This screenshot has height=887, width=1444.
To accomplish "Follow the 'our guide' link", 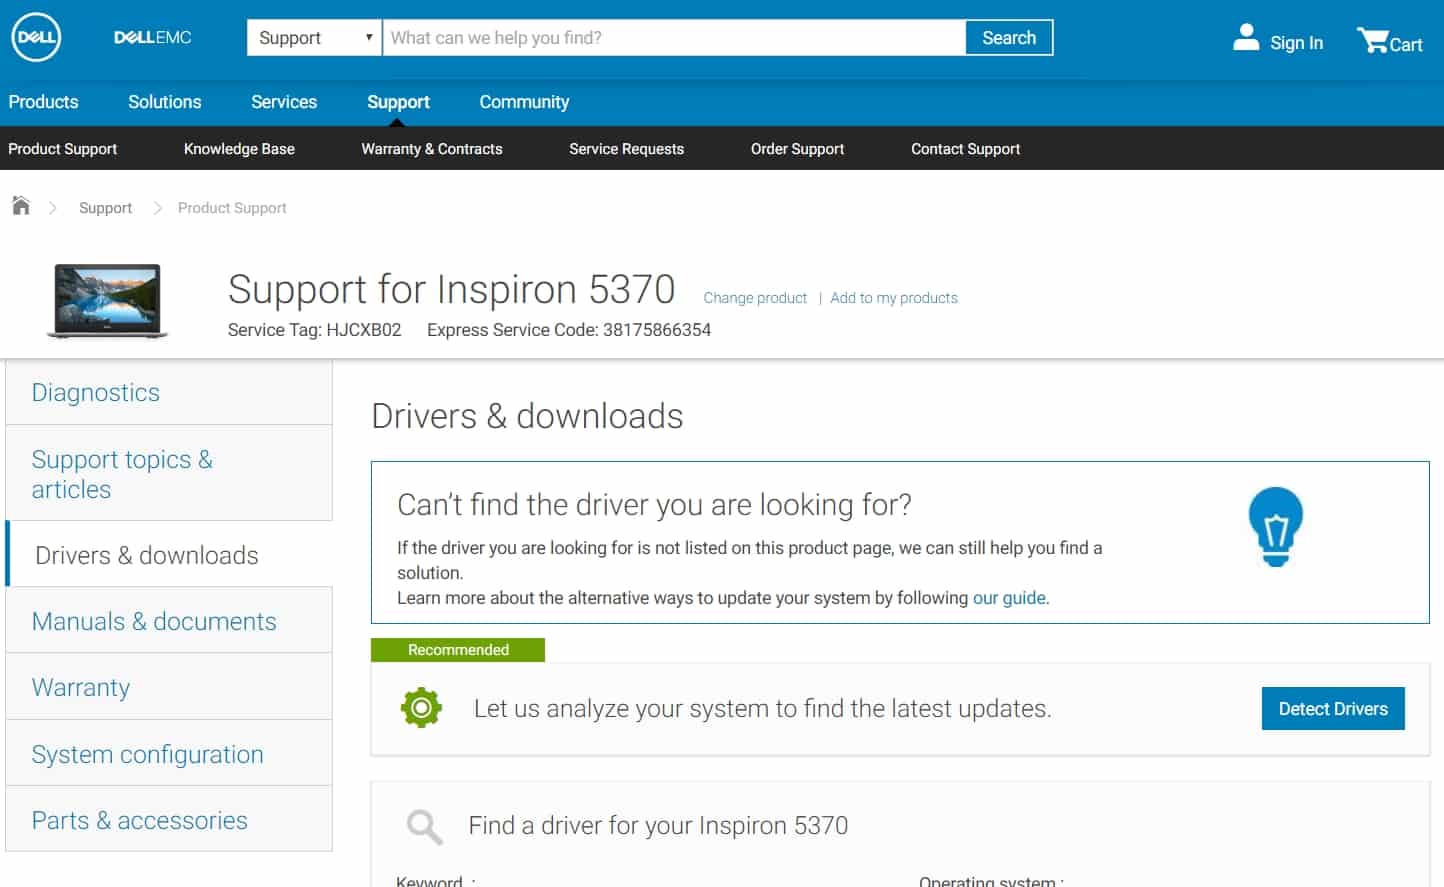I will (x=1009, y=598).
